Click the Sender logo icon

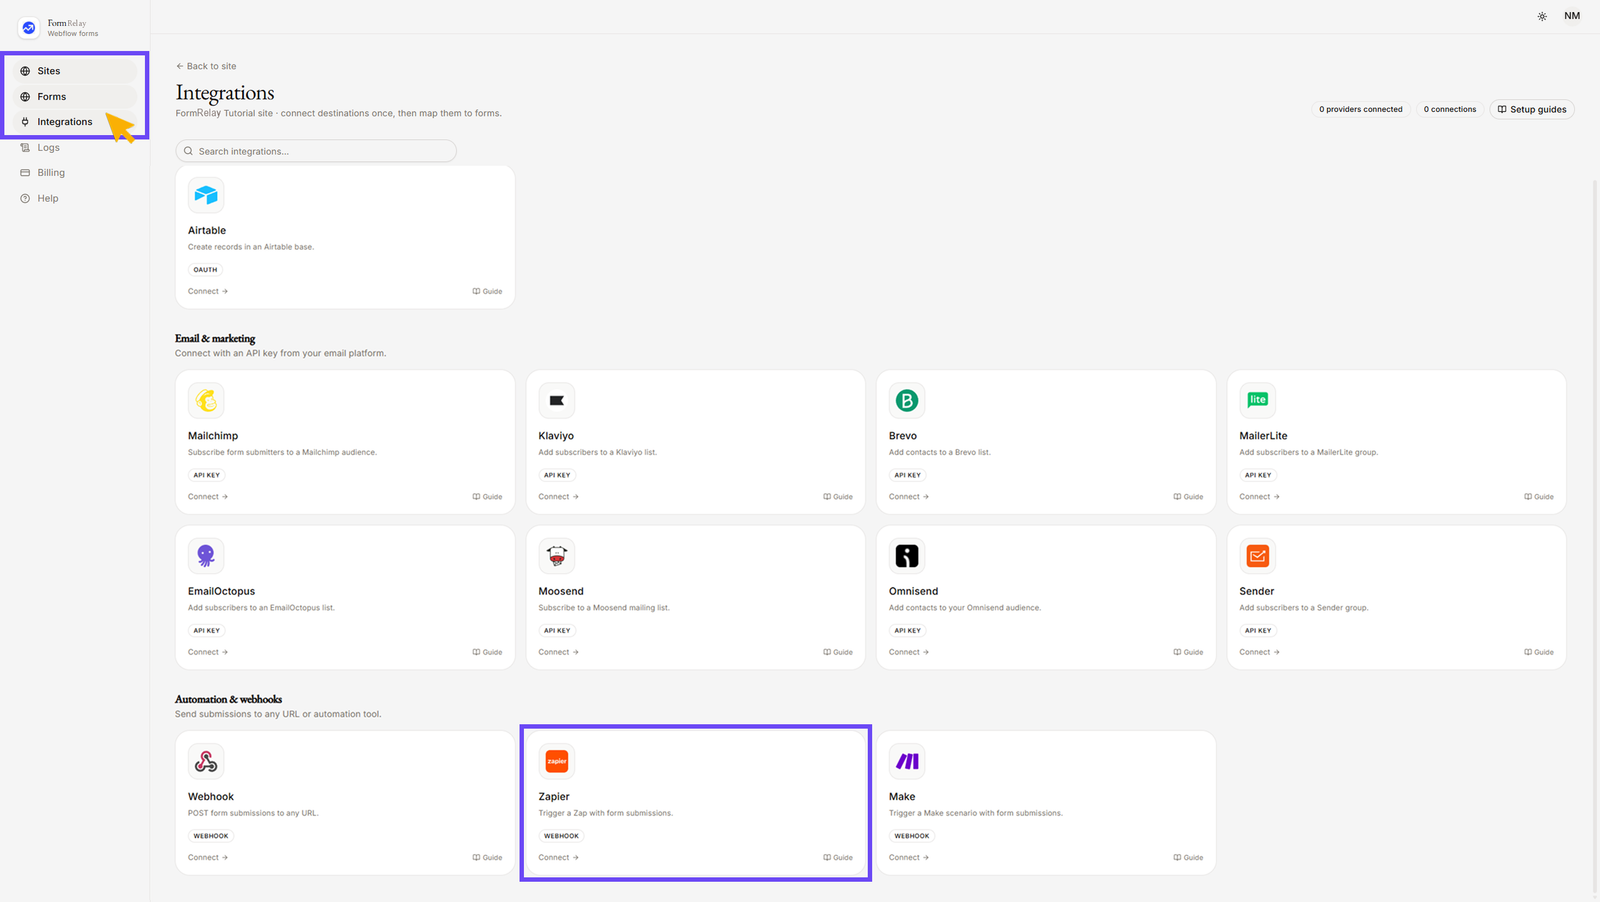(1258, 555)
